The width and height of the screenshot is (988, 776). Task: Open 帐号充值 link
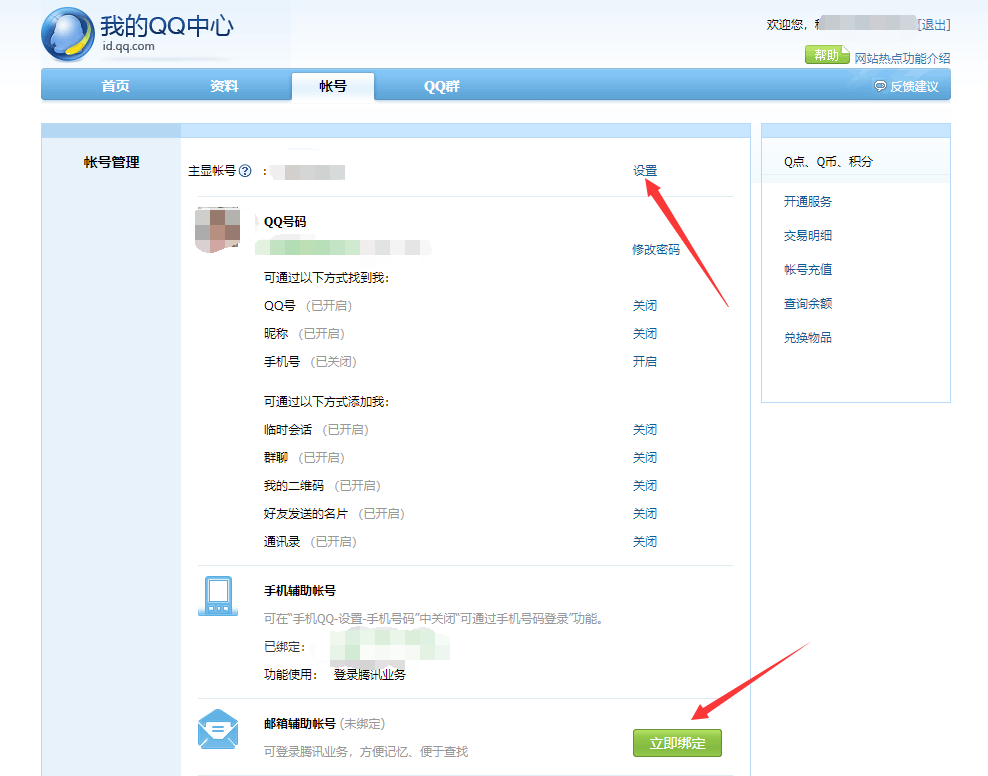[x=808, y=270]
